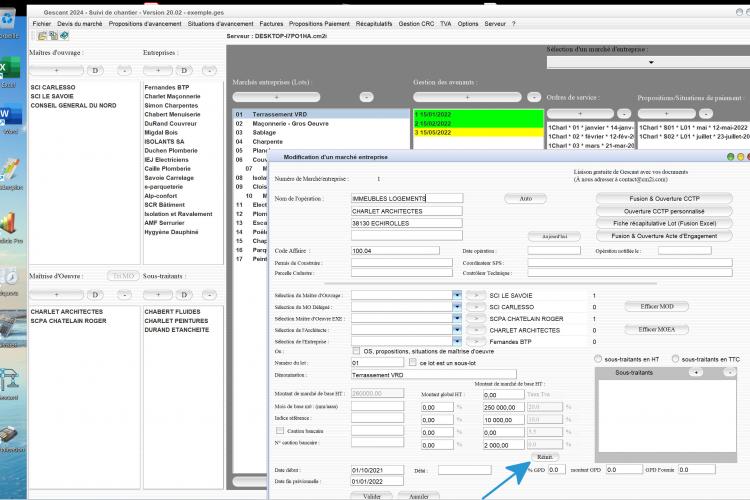This screenshot has width=750, height=500.
Task: Click the Auto button beside the operation name
Action: click(526, 199)
